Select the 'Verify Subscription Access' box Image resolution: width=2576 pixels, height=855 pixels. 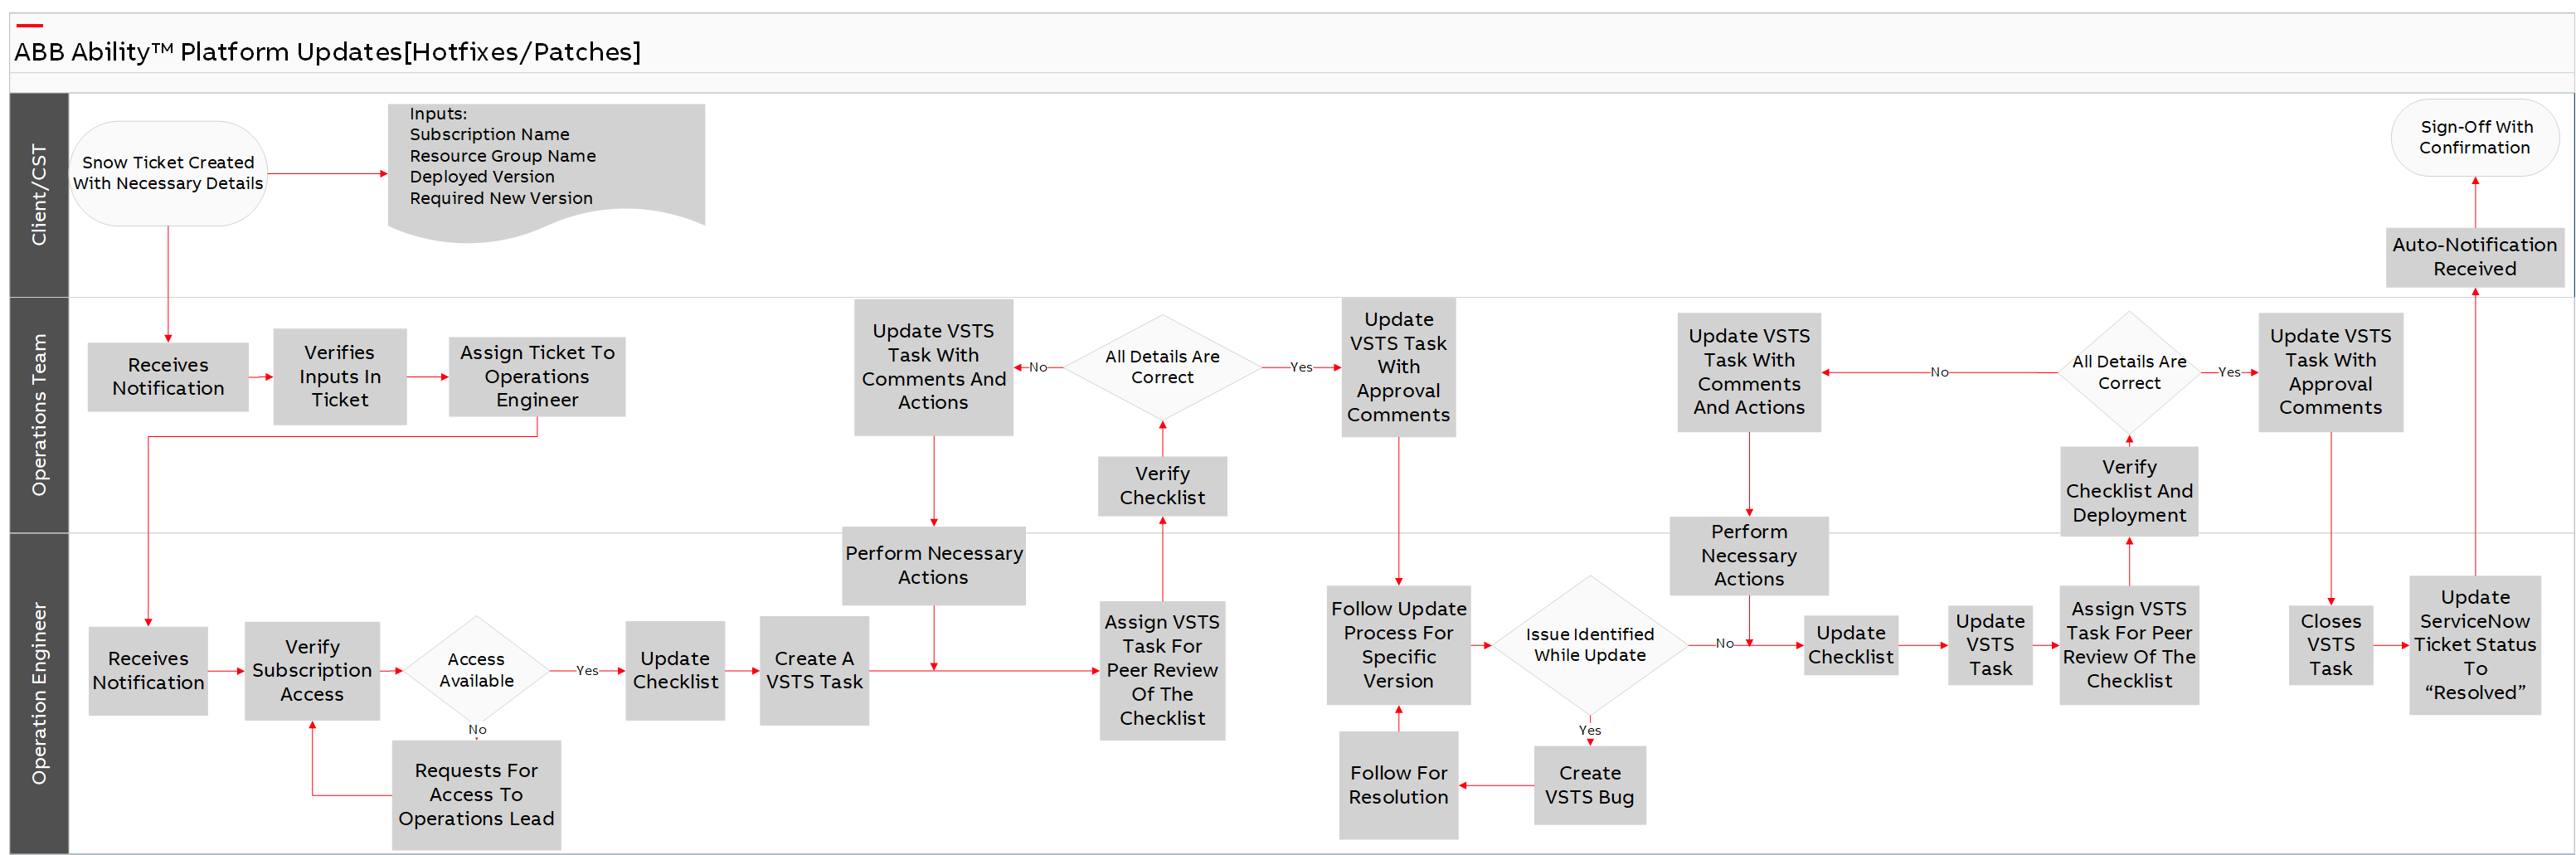[312, 671]
